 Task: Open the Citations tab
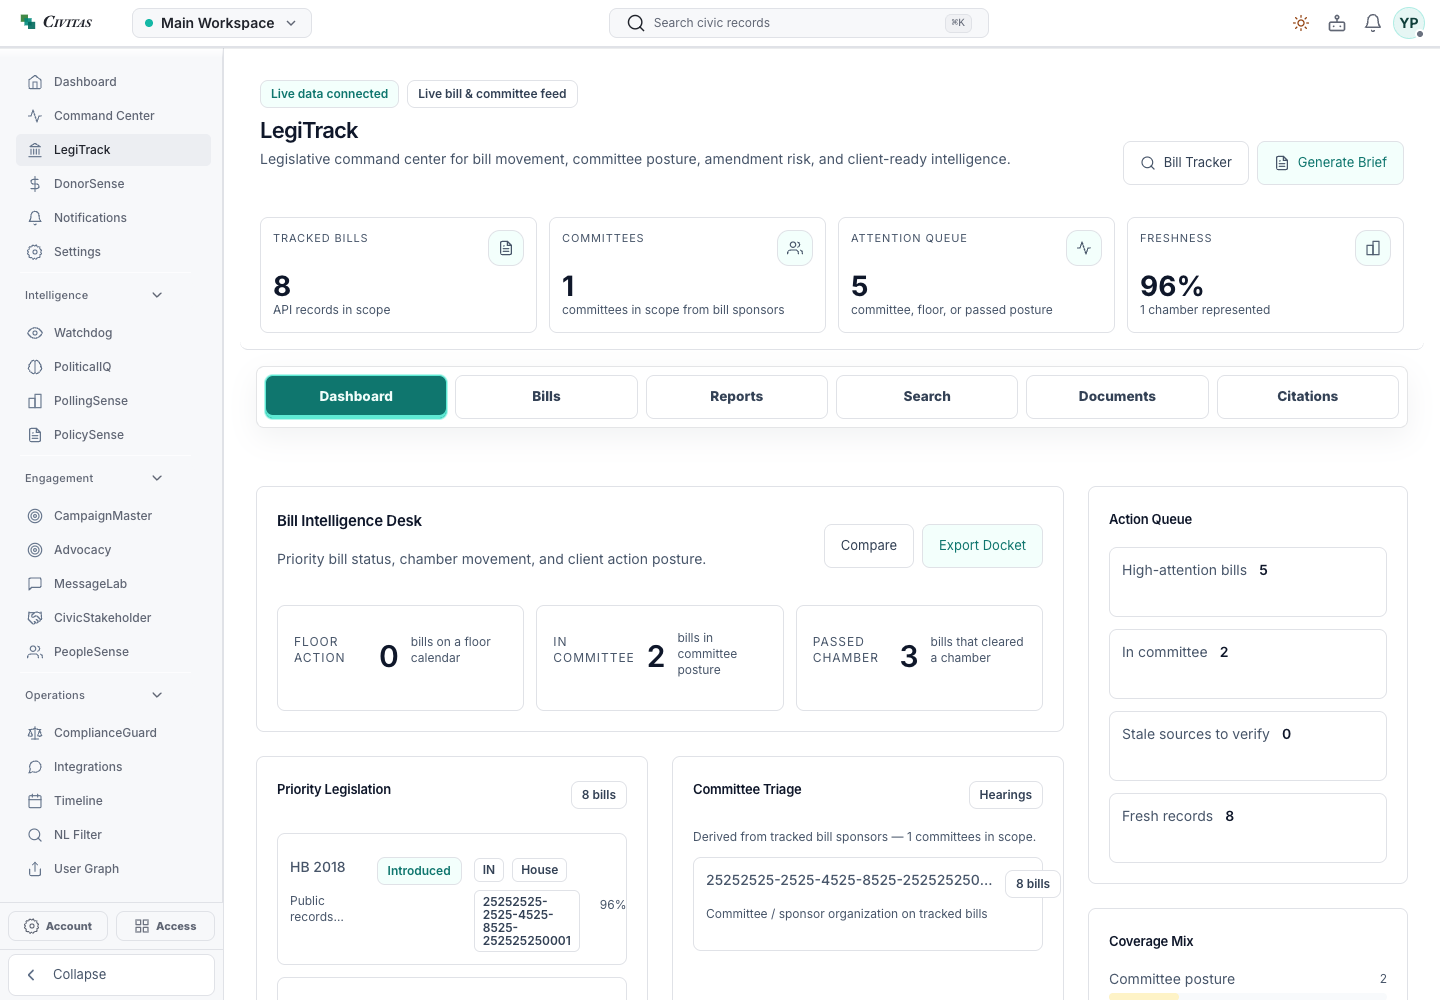click(1308, 397)
